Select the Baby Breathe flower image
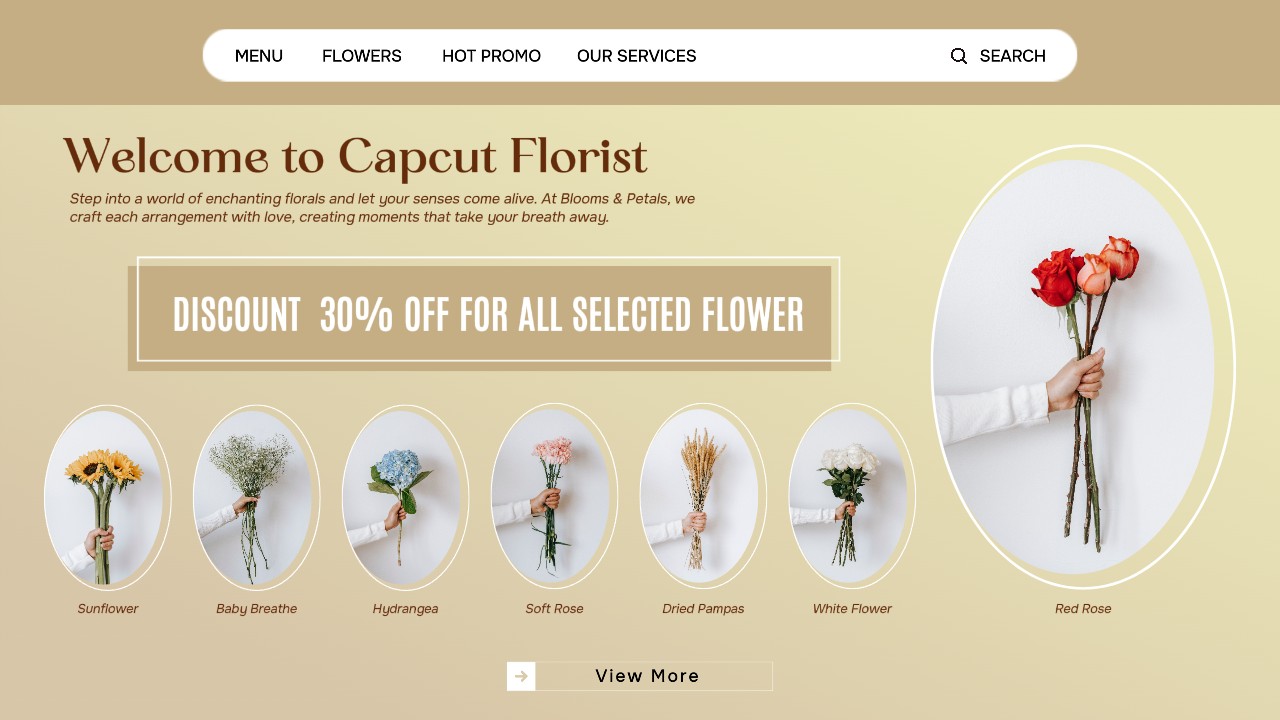Screen dimensions: 1280x720 pyautogui.click(x=256, y=497)
